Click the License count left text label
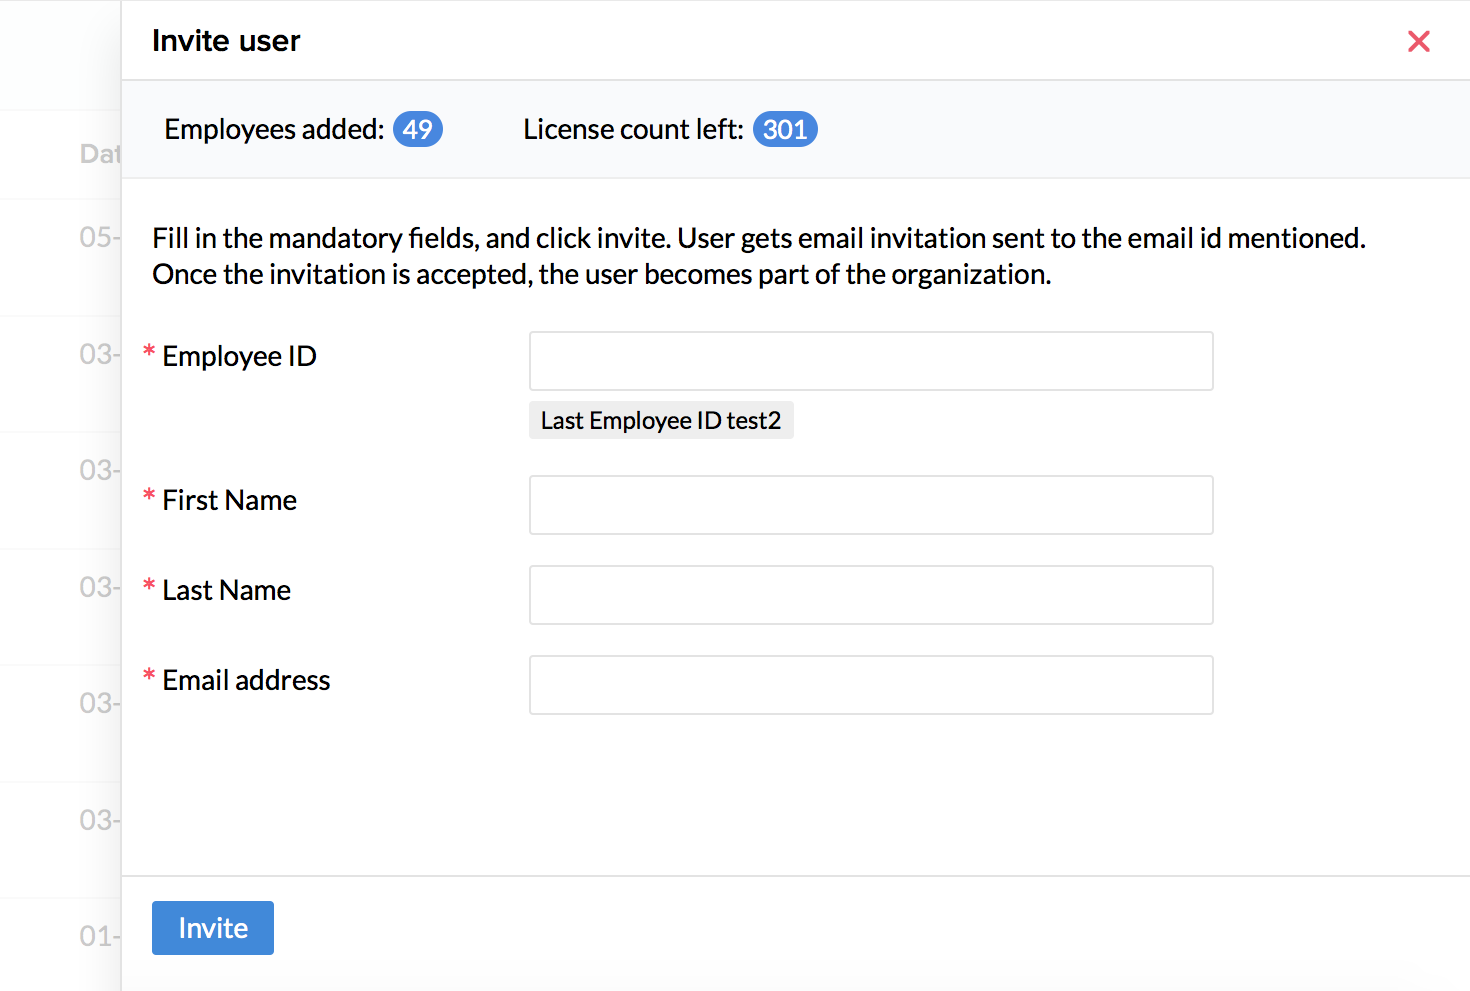 tap(633, 129)
